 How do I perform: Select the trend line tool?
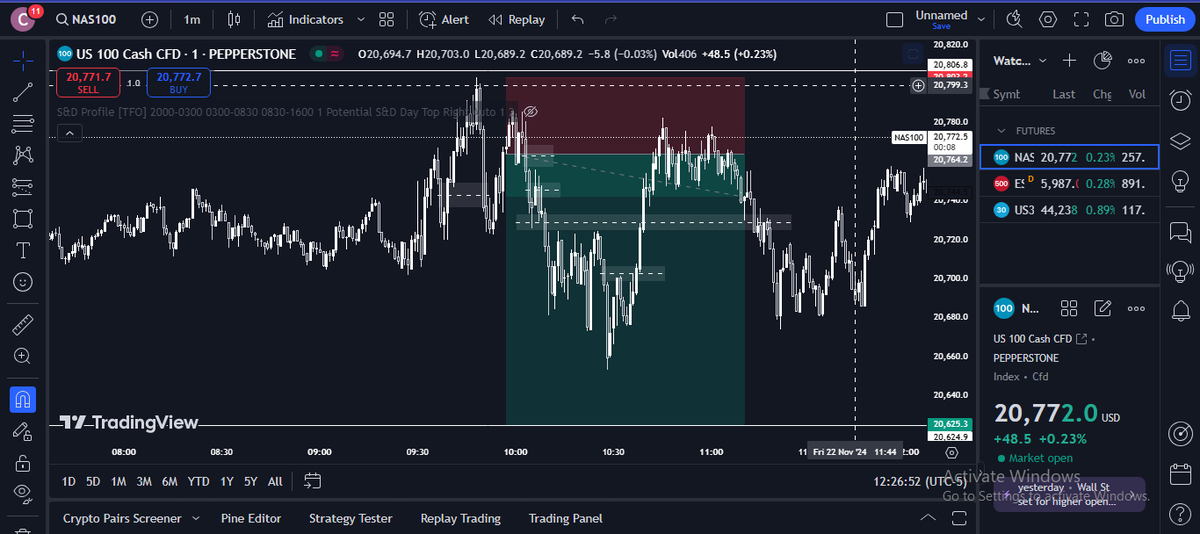coord(23,93)
